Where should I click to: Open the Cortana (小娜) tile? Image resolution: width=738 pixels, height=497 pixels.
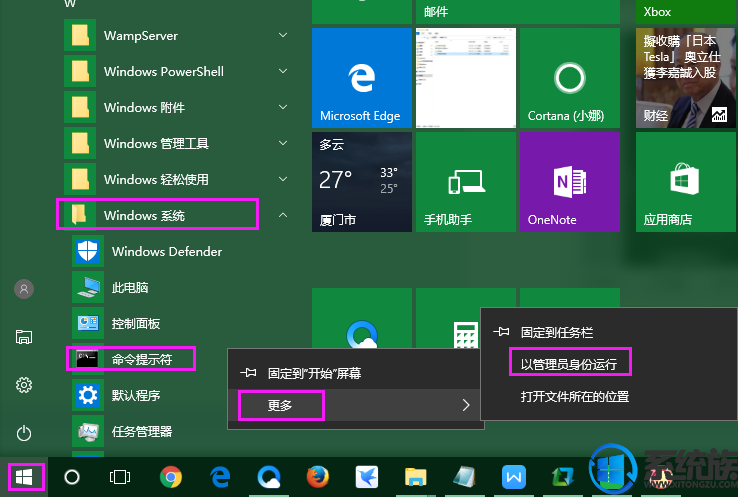570,78
